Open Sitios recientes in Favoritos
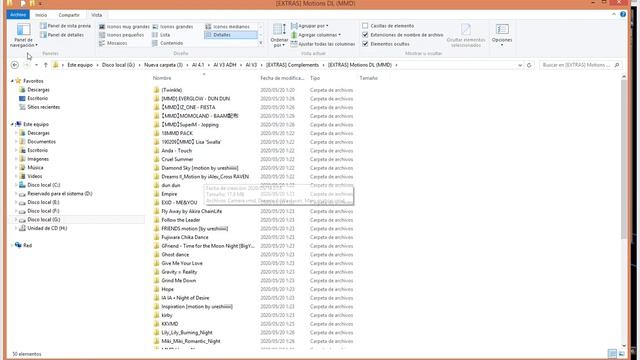The image size is (640, 360). 40,107
